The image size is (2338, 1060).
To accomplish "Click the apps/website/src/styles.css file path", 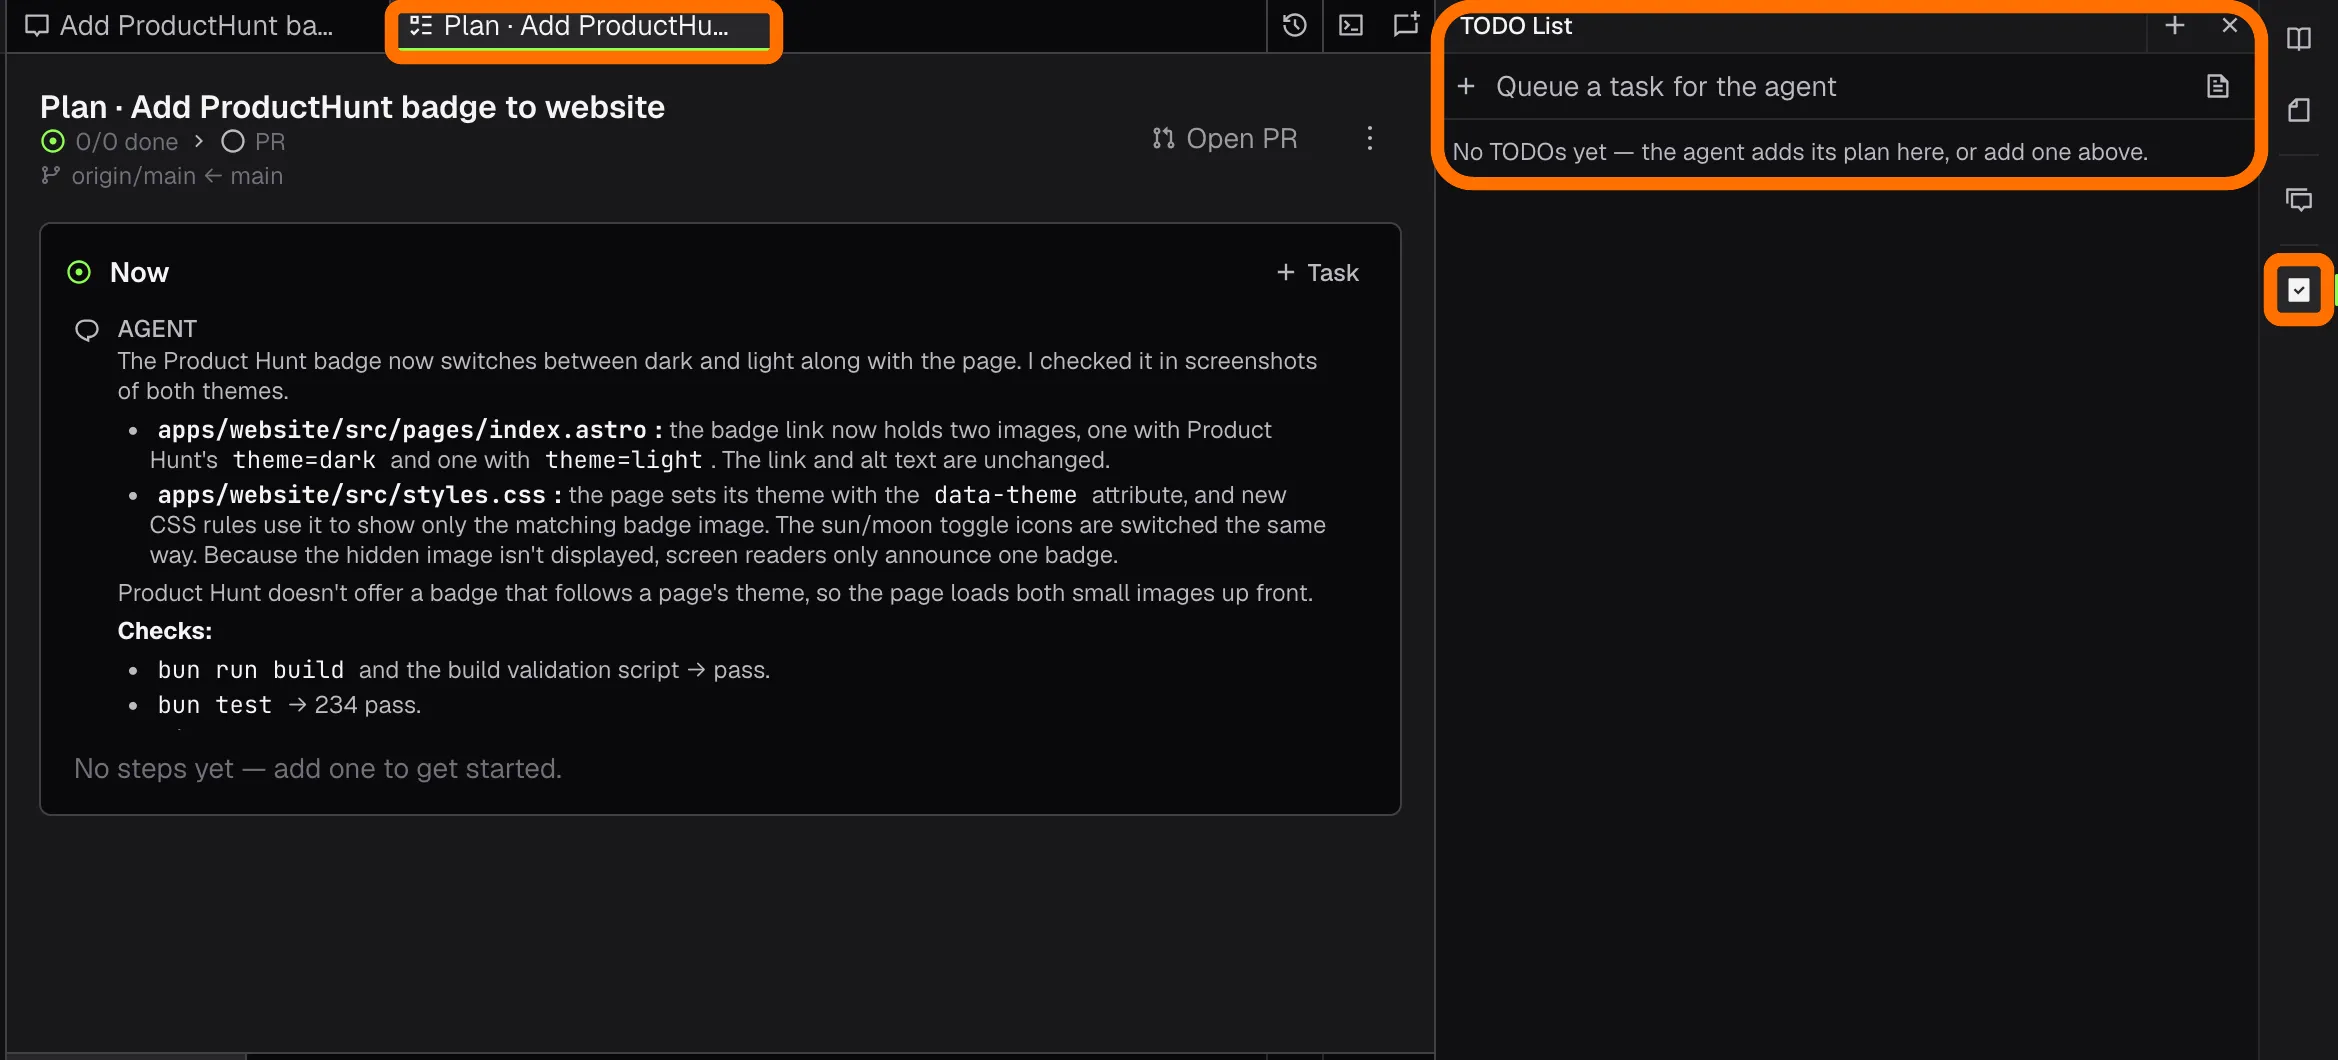I will point(352,495).
